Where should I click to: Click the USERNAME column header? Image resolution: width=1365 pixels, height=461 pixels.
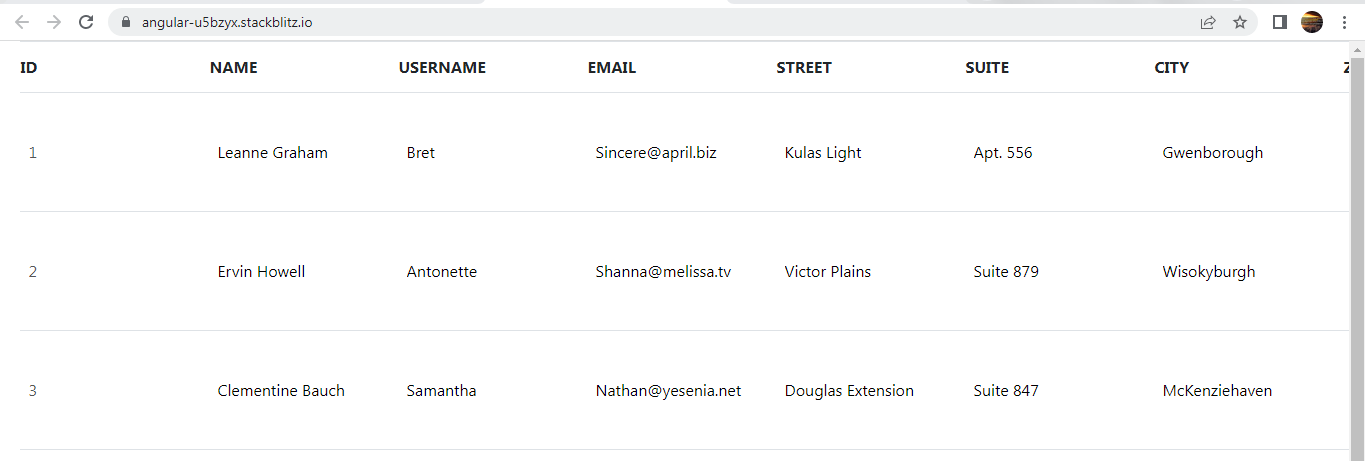coord(442,68)
